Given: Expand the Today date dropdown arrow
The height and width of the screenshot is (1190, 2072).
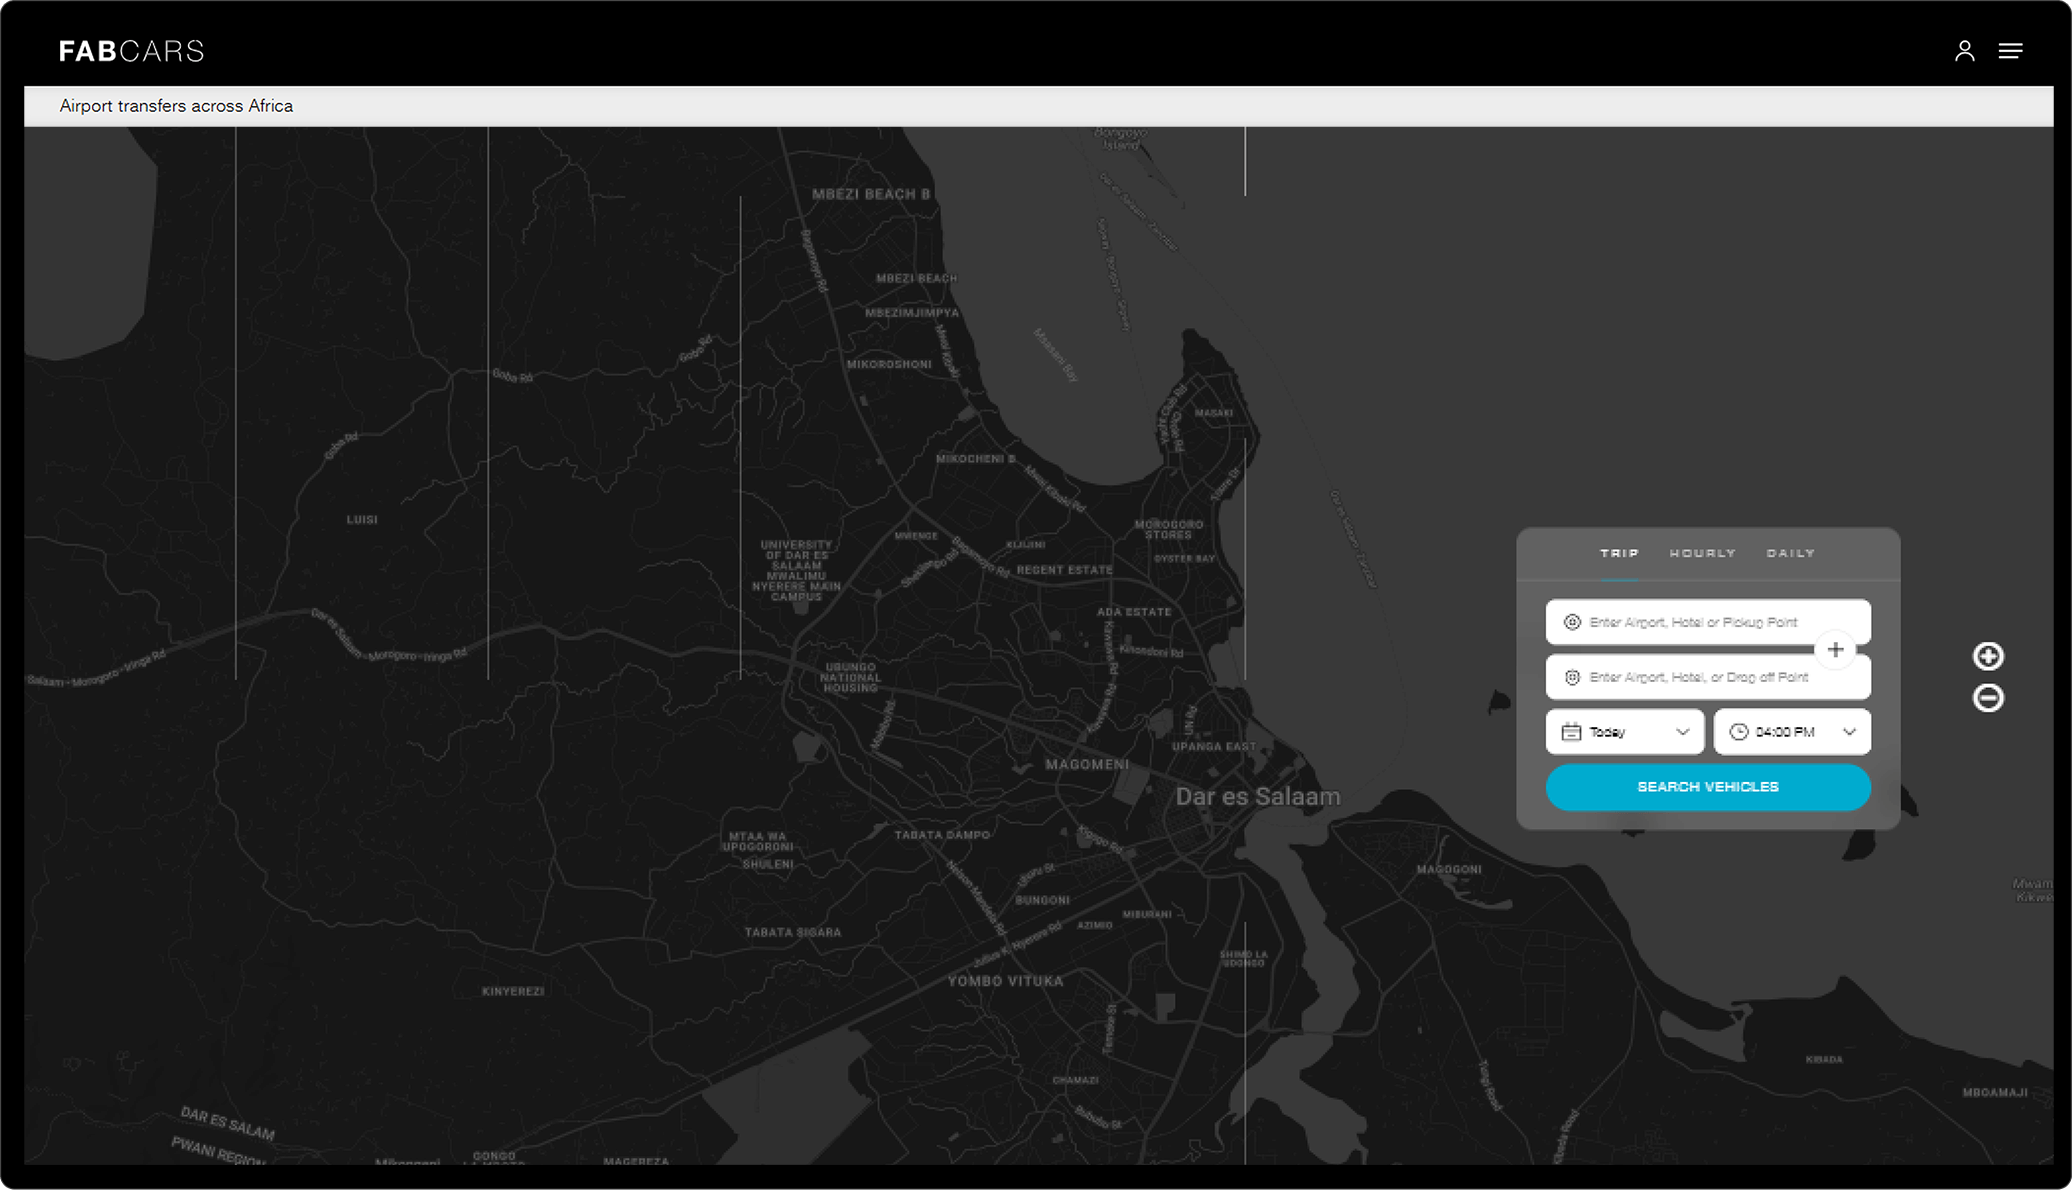Looking at the screenshot, I should [1683, 732].
